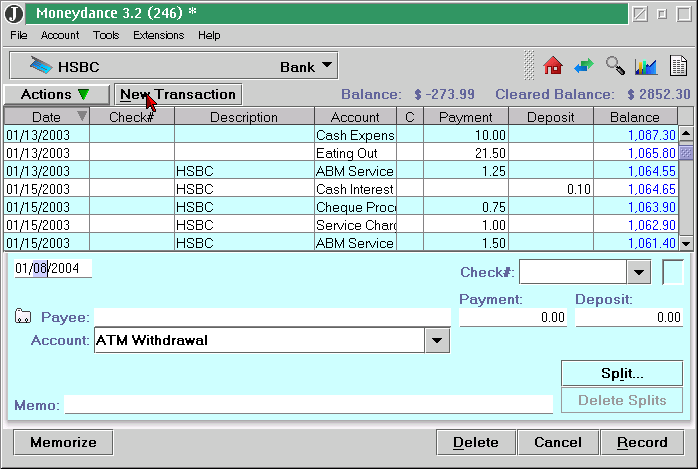Click the Date column sort arrow
The image size is (698, 469).
tap(81, 116)
